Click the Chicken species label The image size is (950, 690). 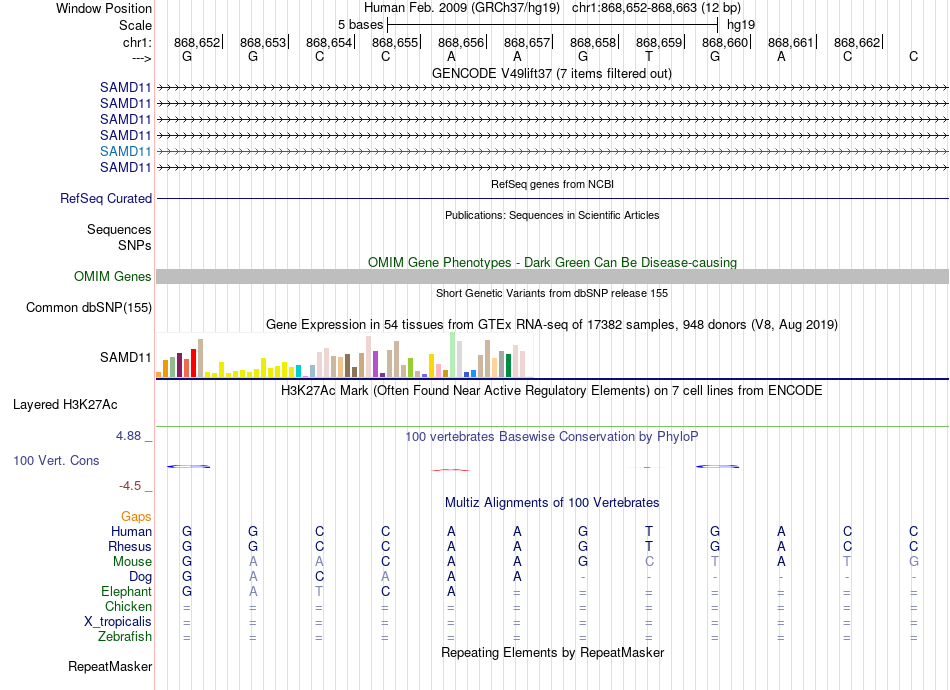coord(128,606)
